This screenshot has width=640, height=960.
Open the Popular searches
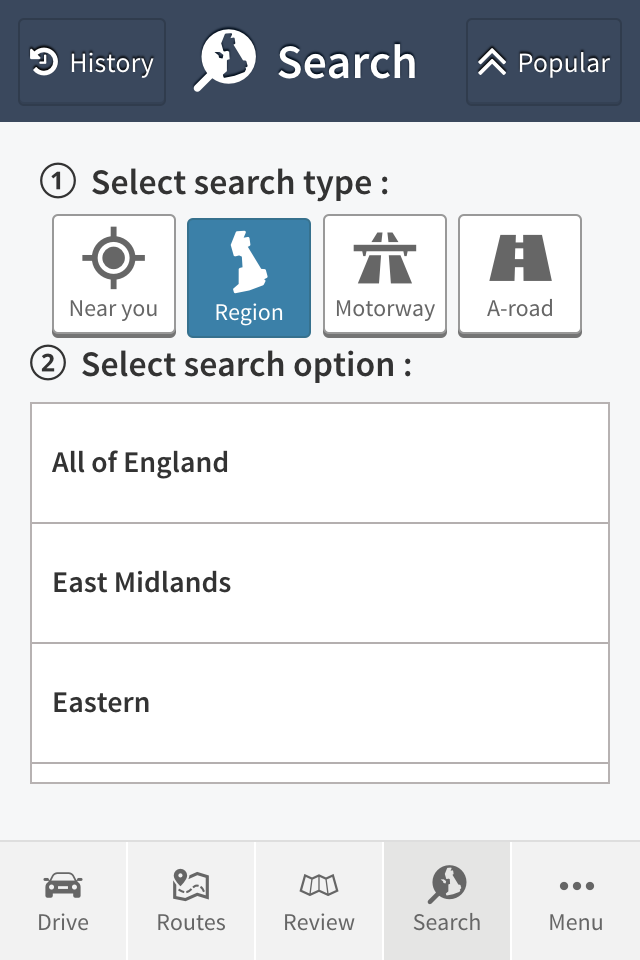coord(544,62)
